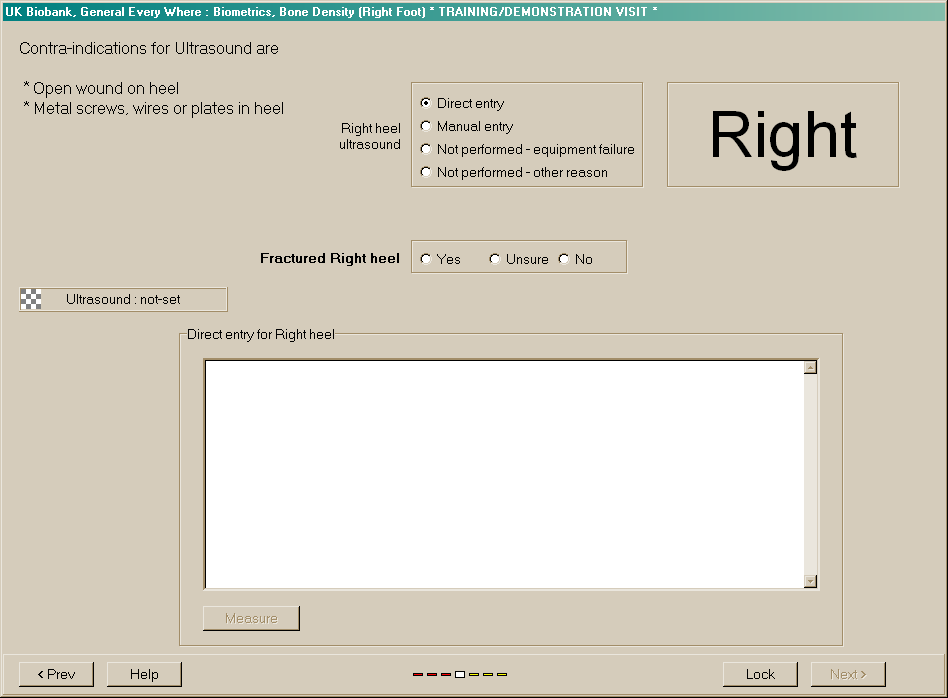This screenshot has width=948, height=698.
Task: Mark Fractured Right heel as Yes
Action: pyautogui.click(x=427, y=259)
